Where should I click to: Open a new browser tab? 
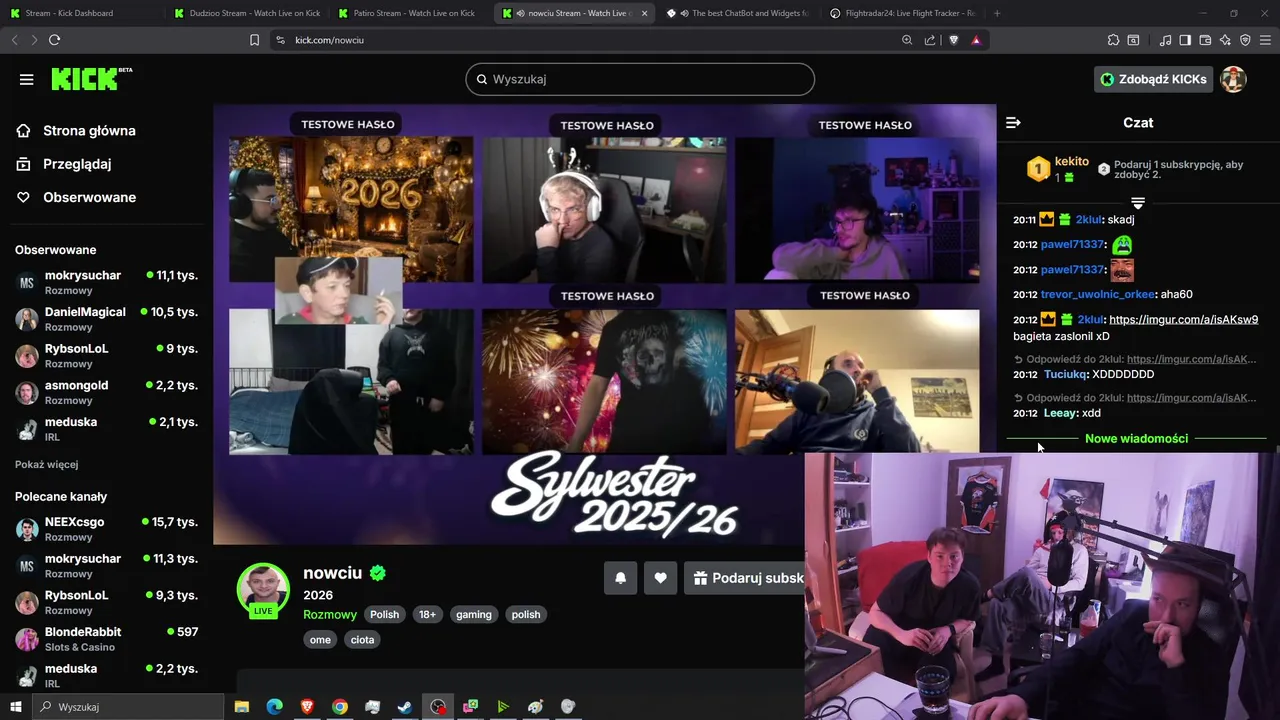tap(997, 13)
